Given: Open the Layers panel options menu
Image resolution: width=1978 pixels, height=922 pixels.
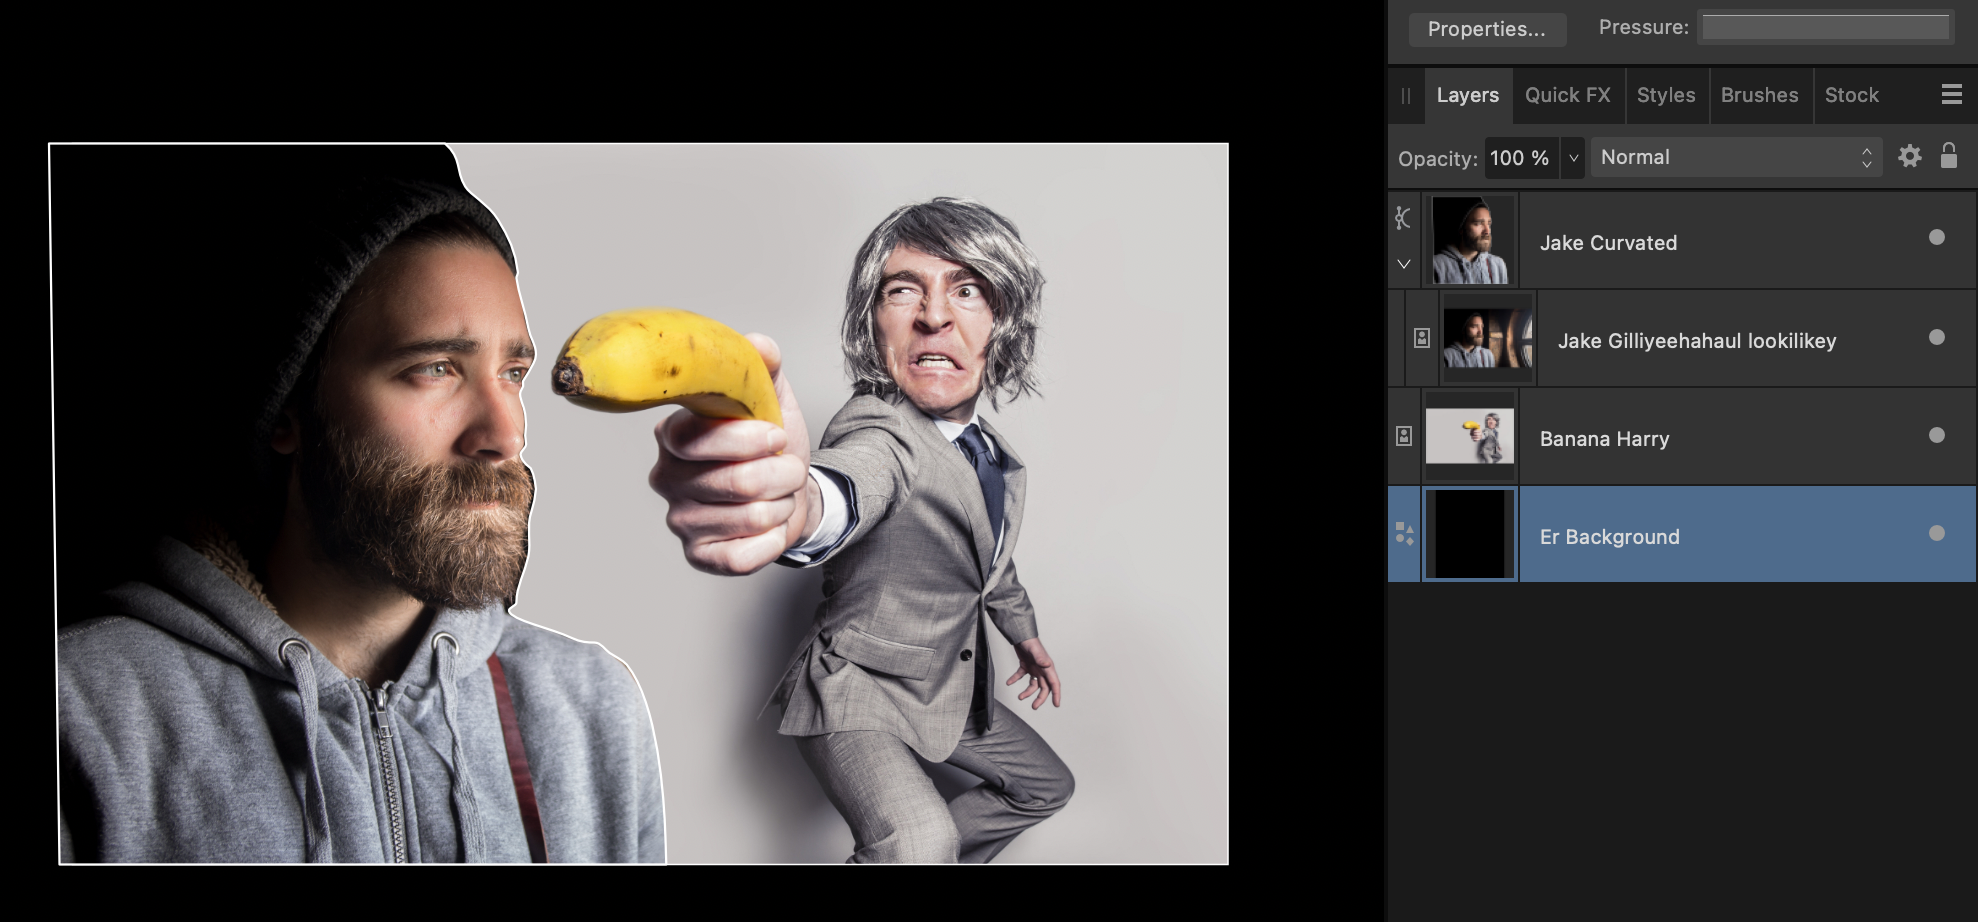Looking at the screenshot, I should tap(1951, 95).
